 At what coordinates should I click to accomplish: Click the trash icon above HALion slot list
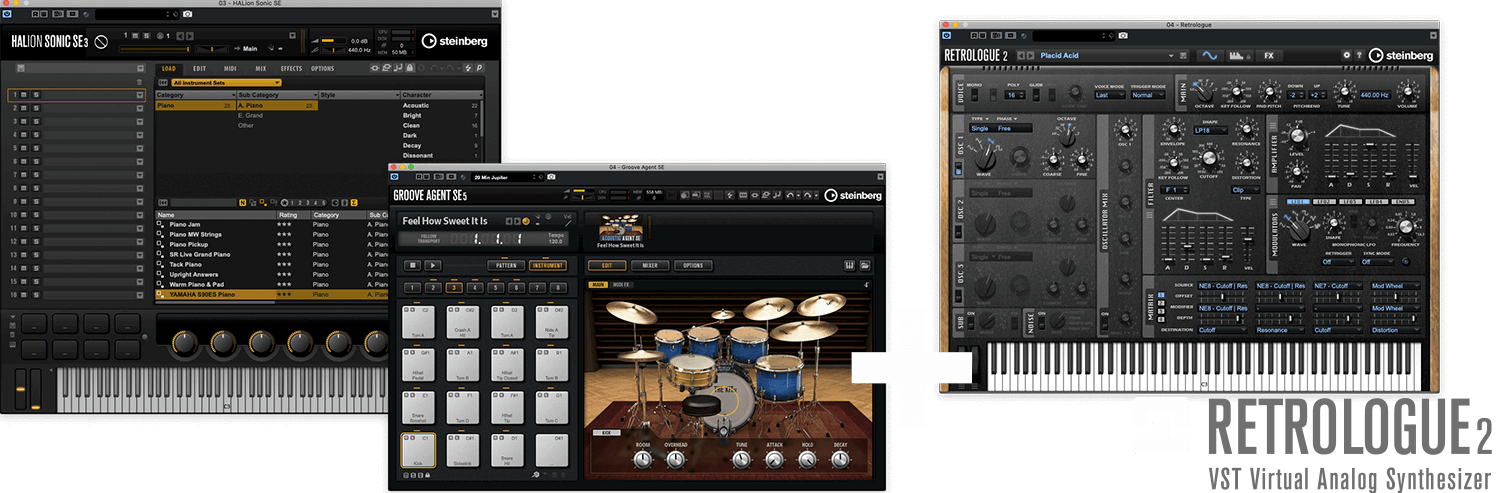point(139,81)
